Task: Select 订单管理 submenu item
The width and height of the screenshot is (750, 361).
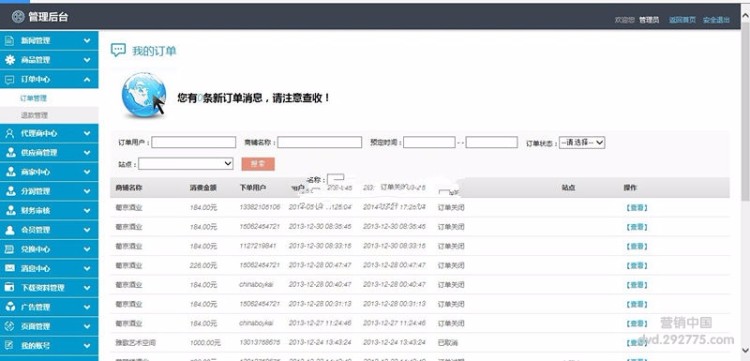Action: (33, 98)
